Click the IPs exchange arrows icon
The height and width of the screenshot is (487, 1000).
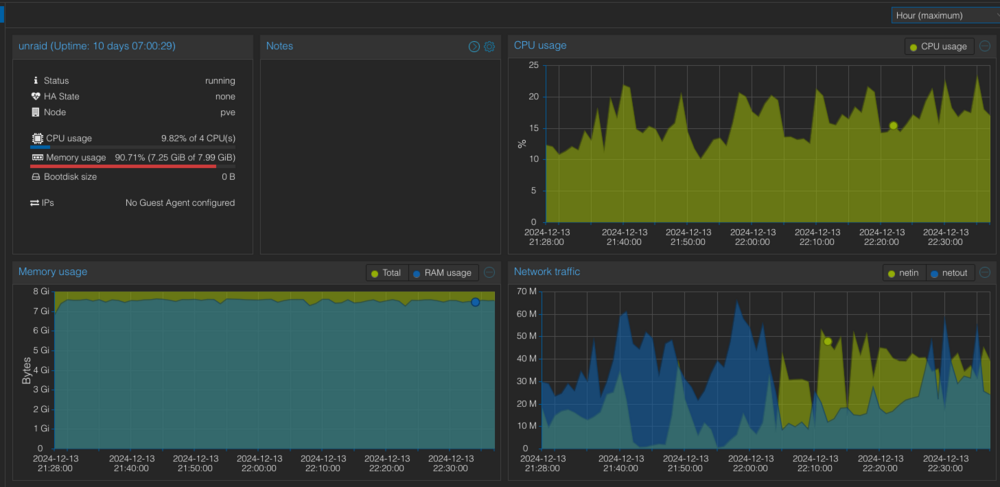(x=34, y=203)
